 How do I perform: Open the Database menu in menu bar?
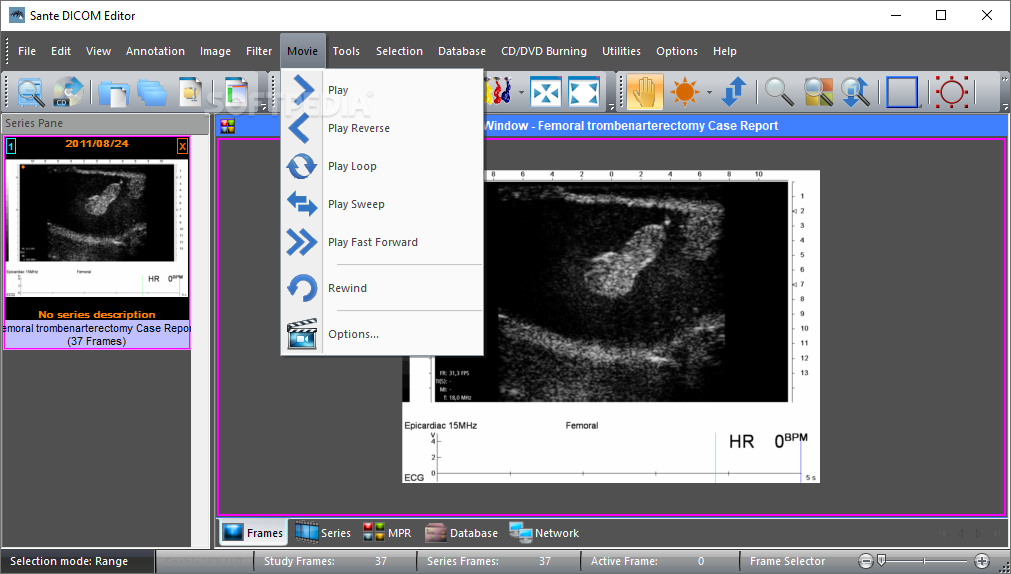click(x=462, y=51)
